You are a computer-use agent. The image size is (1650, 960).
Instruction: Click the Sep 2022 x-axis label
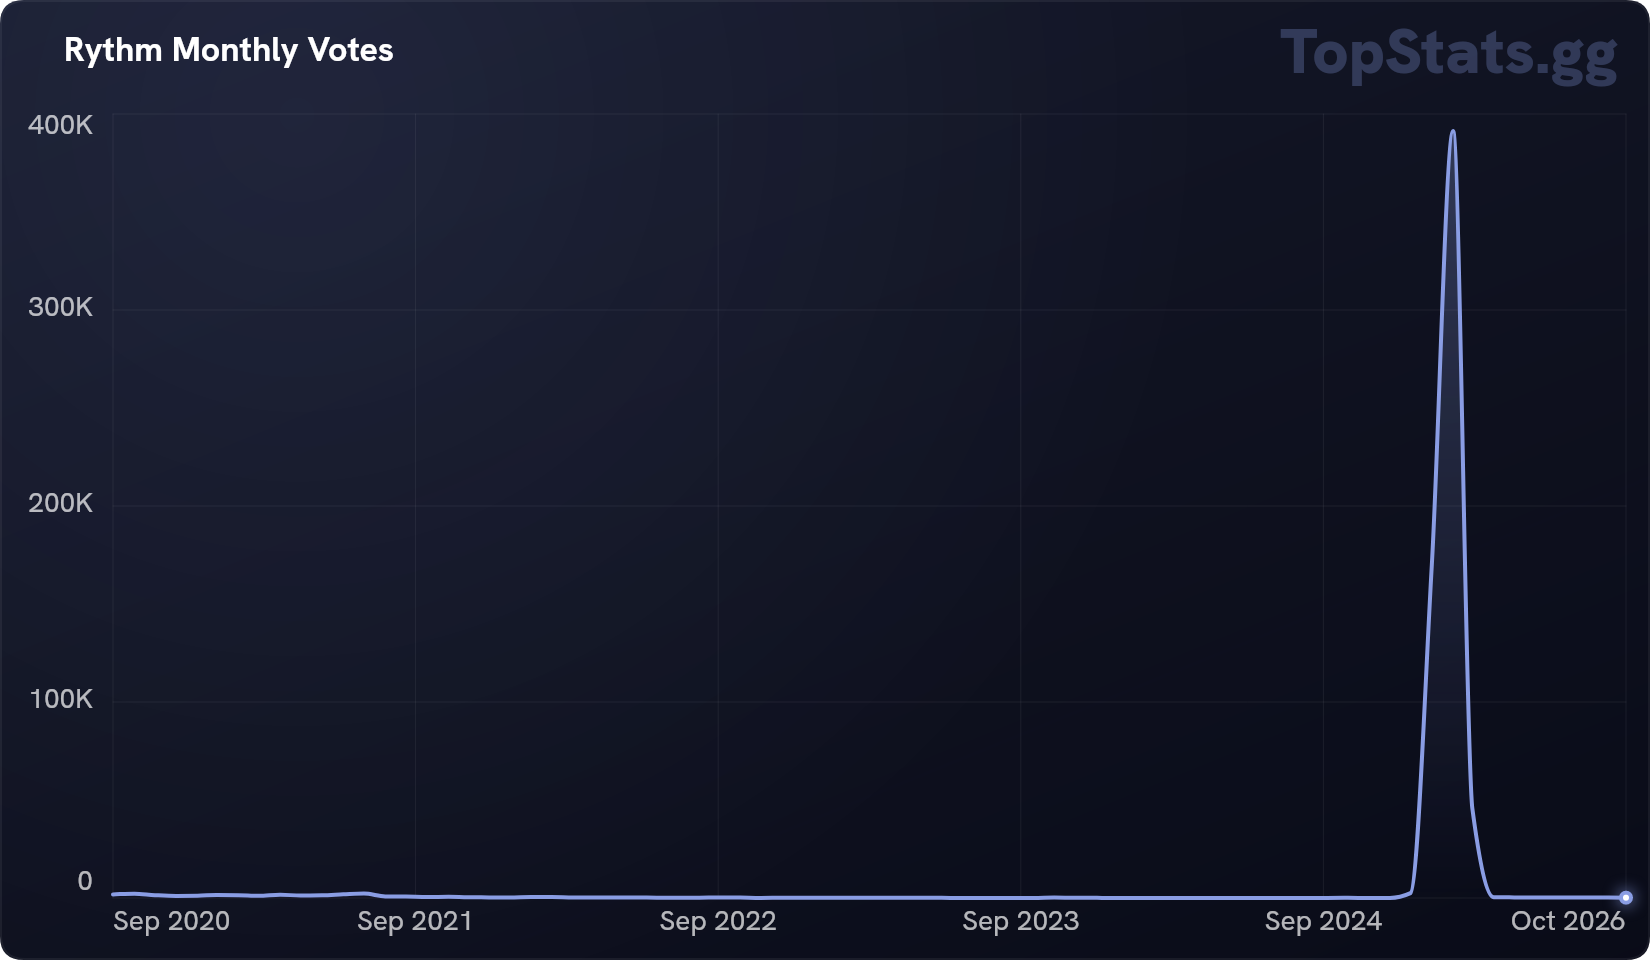point(718,921)
